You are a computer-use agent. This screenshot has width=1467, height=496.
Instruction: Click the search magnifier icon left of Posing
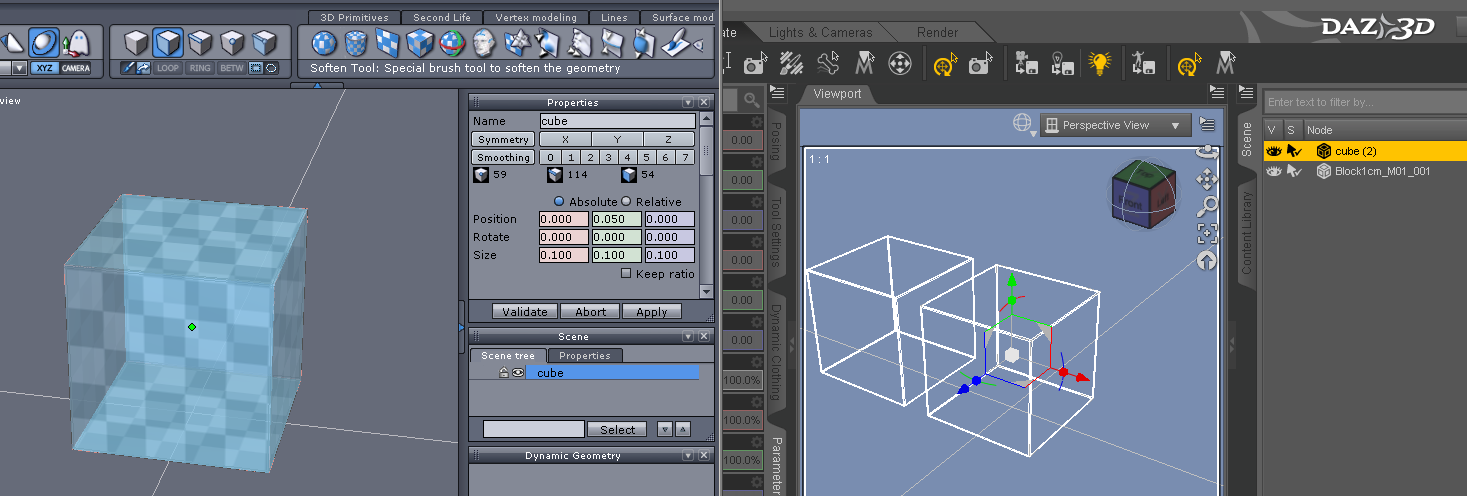751,101
